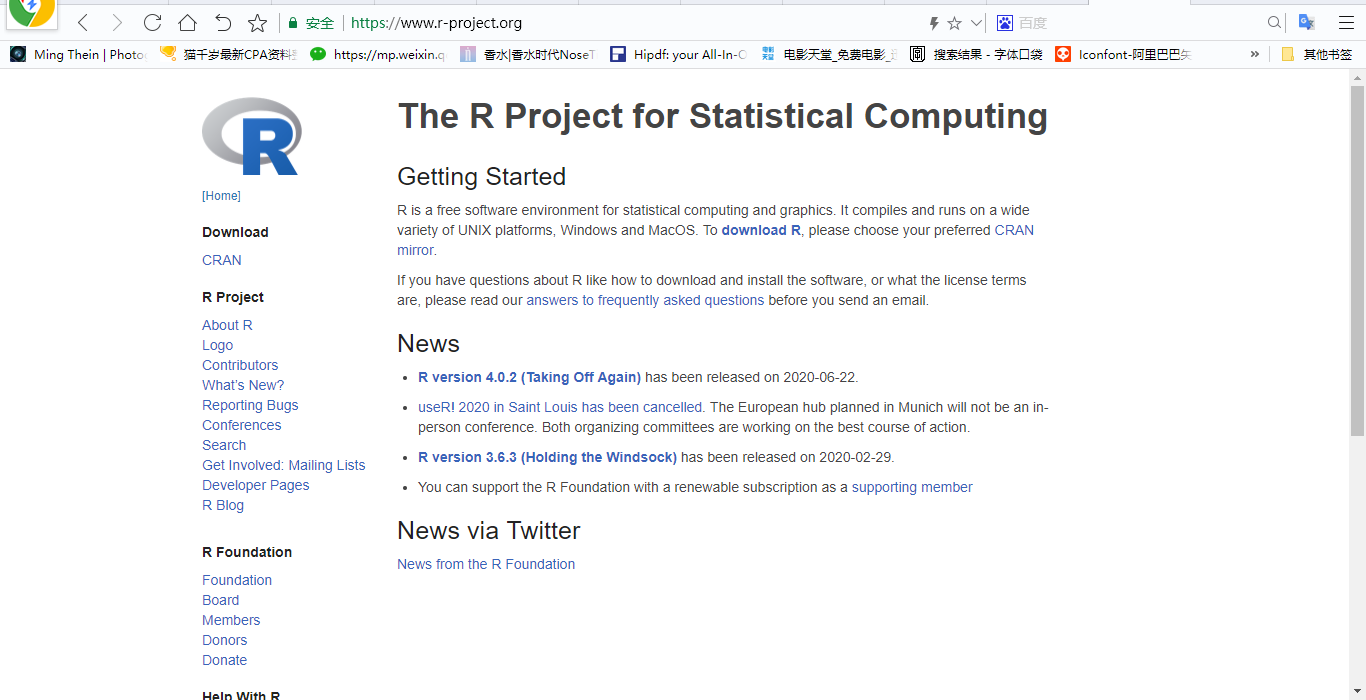
Task: Open News from the R Foundation link
Action: pos(486,564)
